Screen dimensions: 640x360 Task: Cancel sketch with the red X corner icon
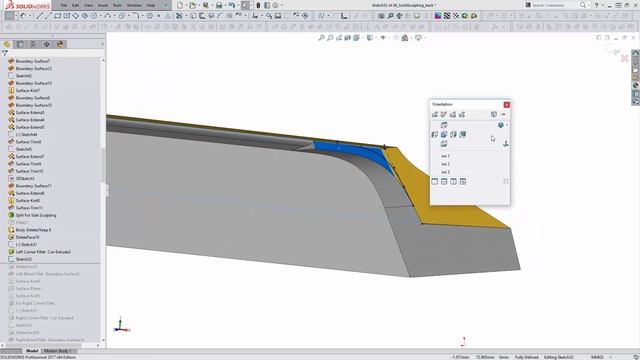(x=624, y=59)
